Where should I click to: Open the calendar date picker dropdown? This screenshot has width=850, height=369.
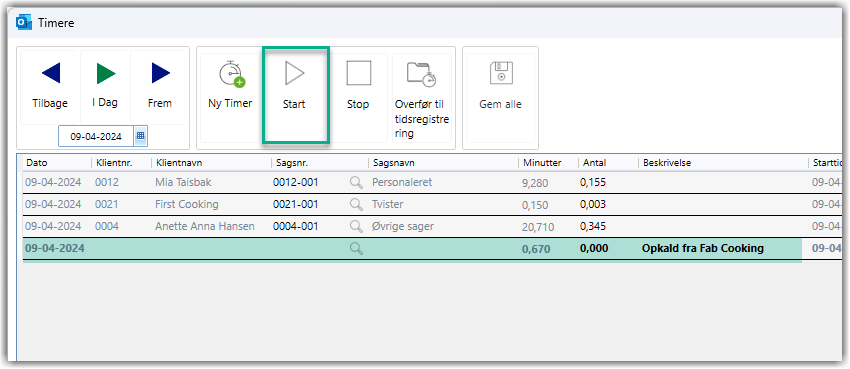[140, 136]
